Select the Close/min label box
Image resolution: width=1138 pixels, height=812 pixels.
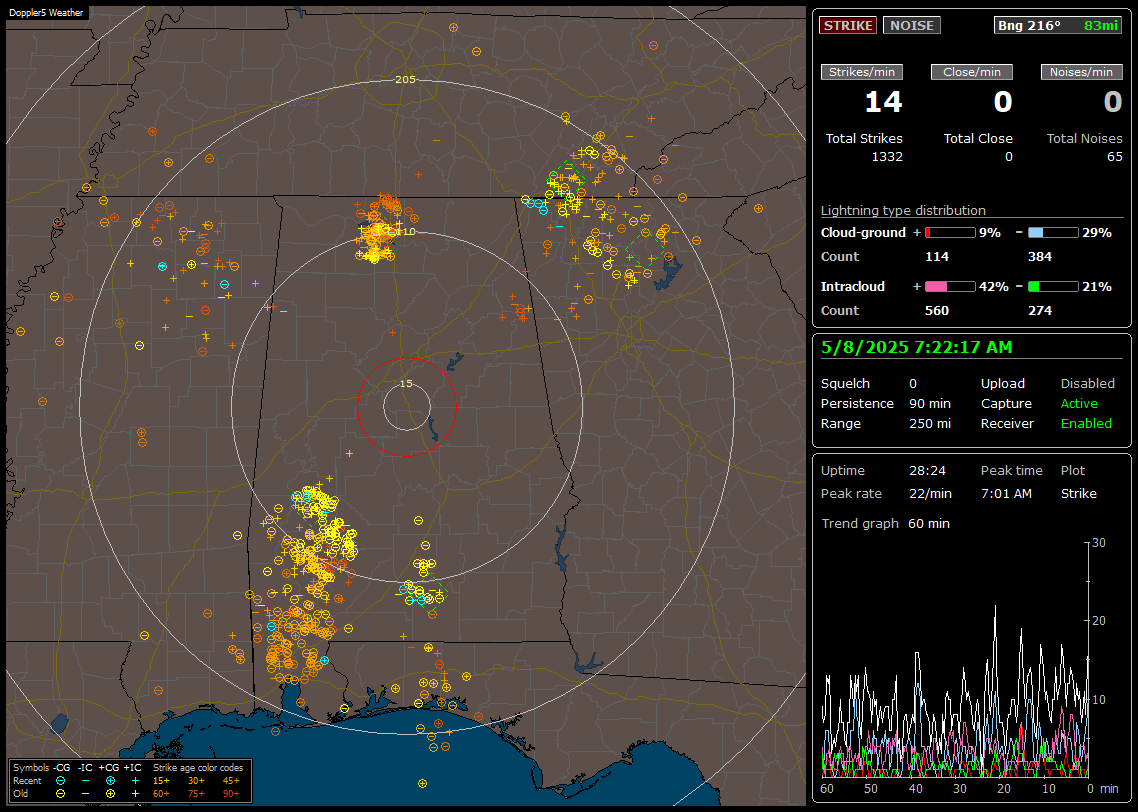[x=972, y=72]
